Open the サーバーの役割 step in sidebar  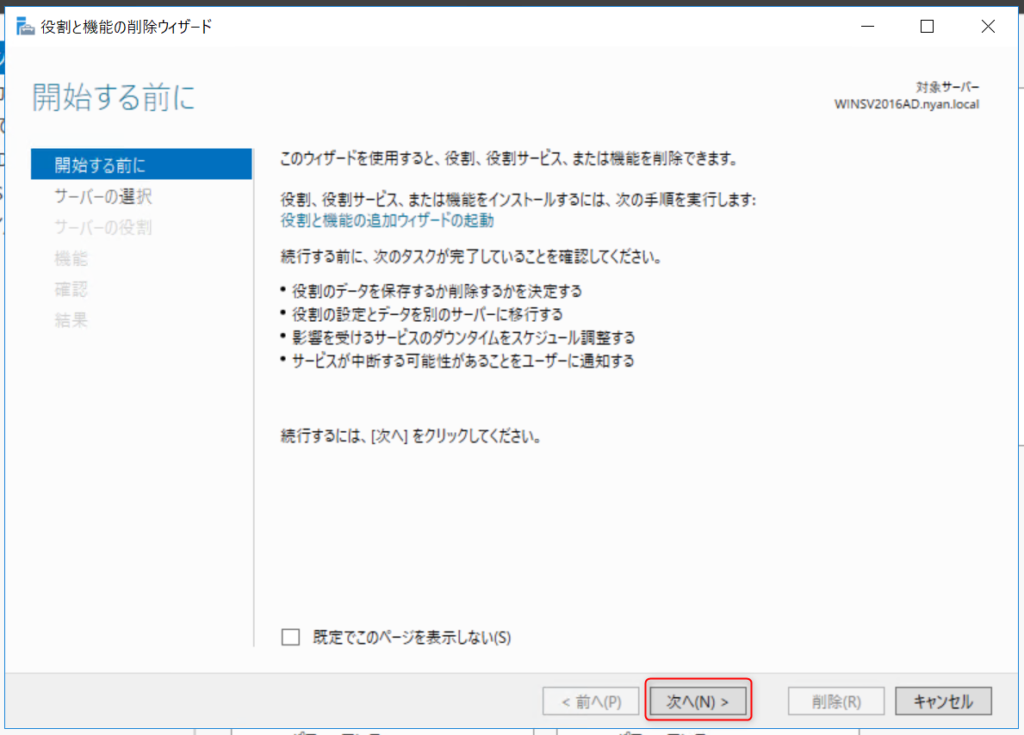click(x=103, y=227)
